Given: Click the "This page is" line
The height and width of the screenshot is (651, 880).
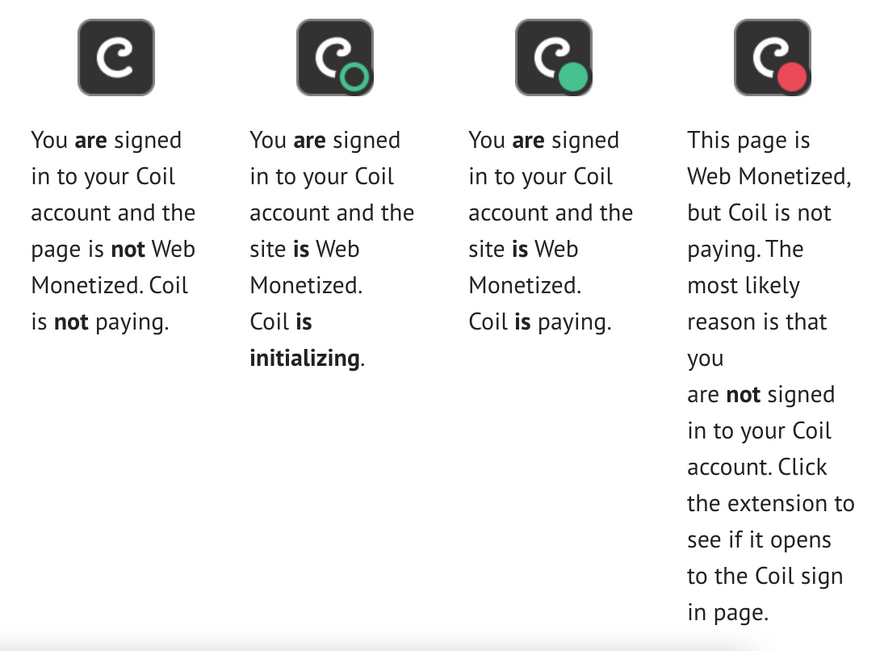Looking at the screenshot, I should click(x=748, y=140).
